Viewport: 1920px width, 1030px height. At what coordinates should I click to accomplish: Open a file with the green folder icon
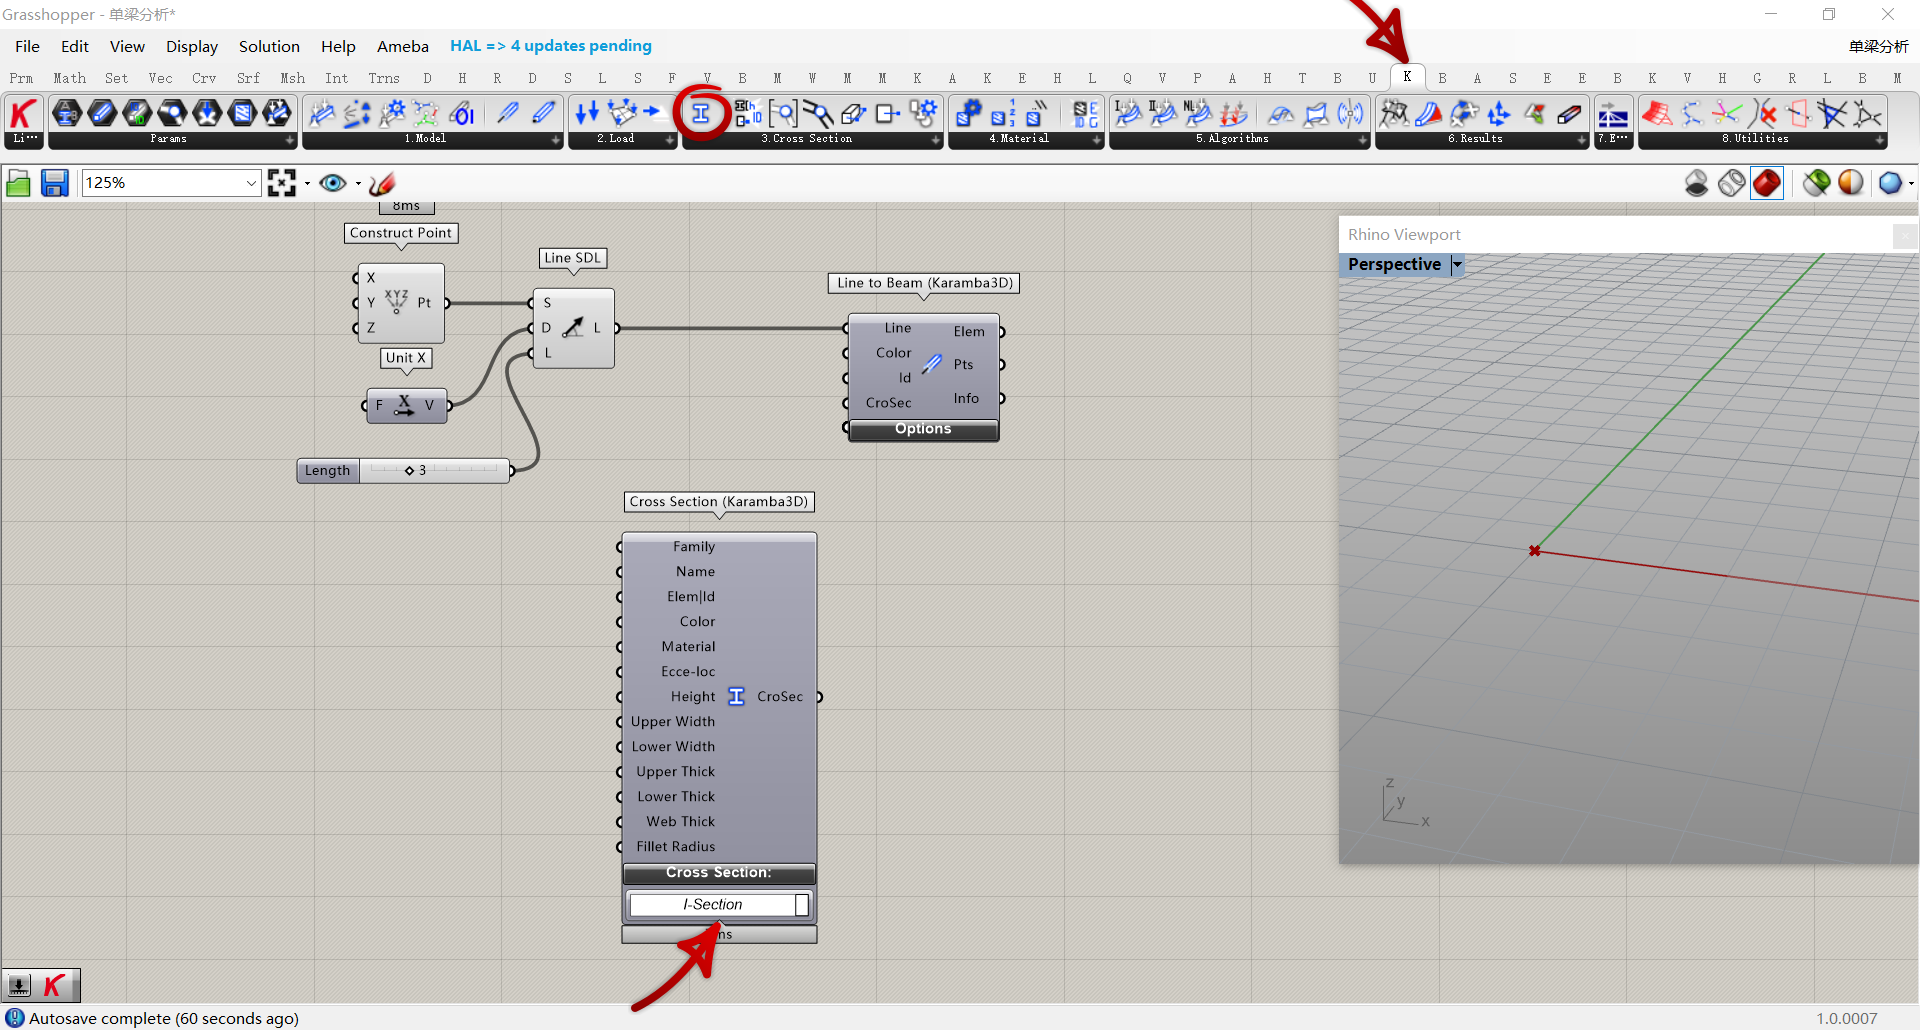18,183
